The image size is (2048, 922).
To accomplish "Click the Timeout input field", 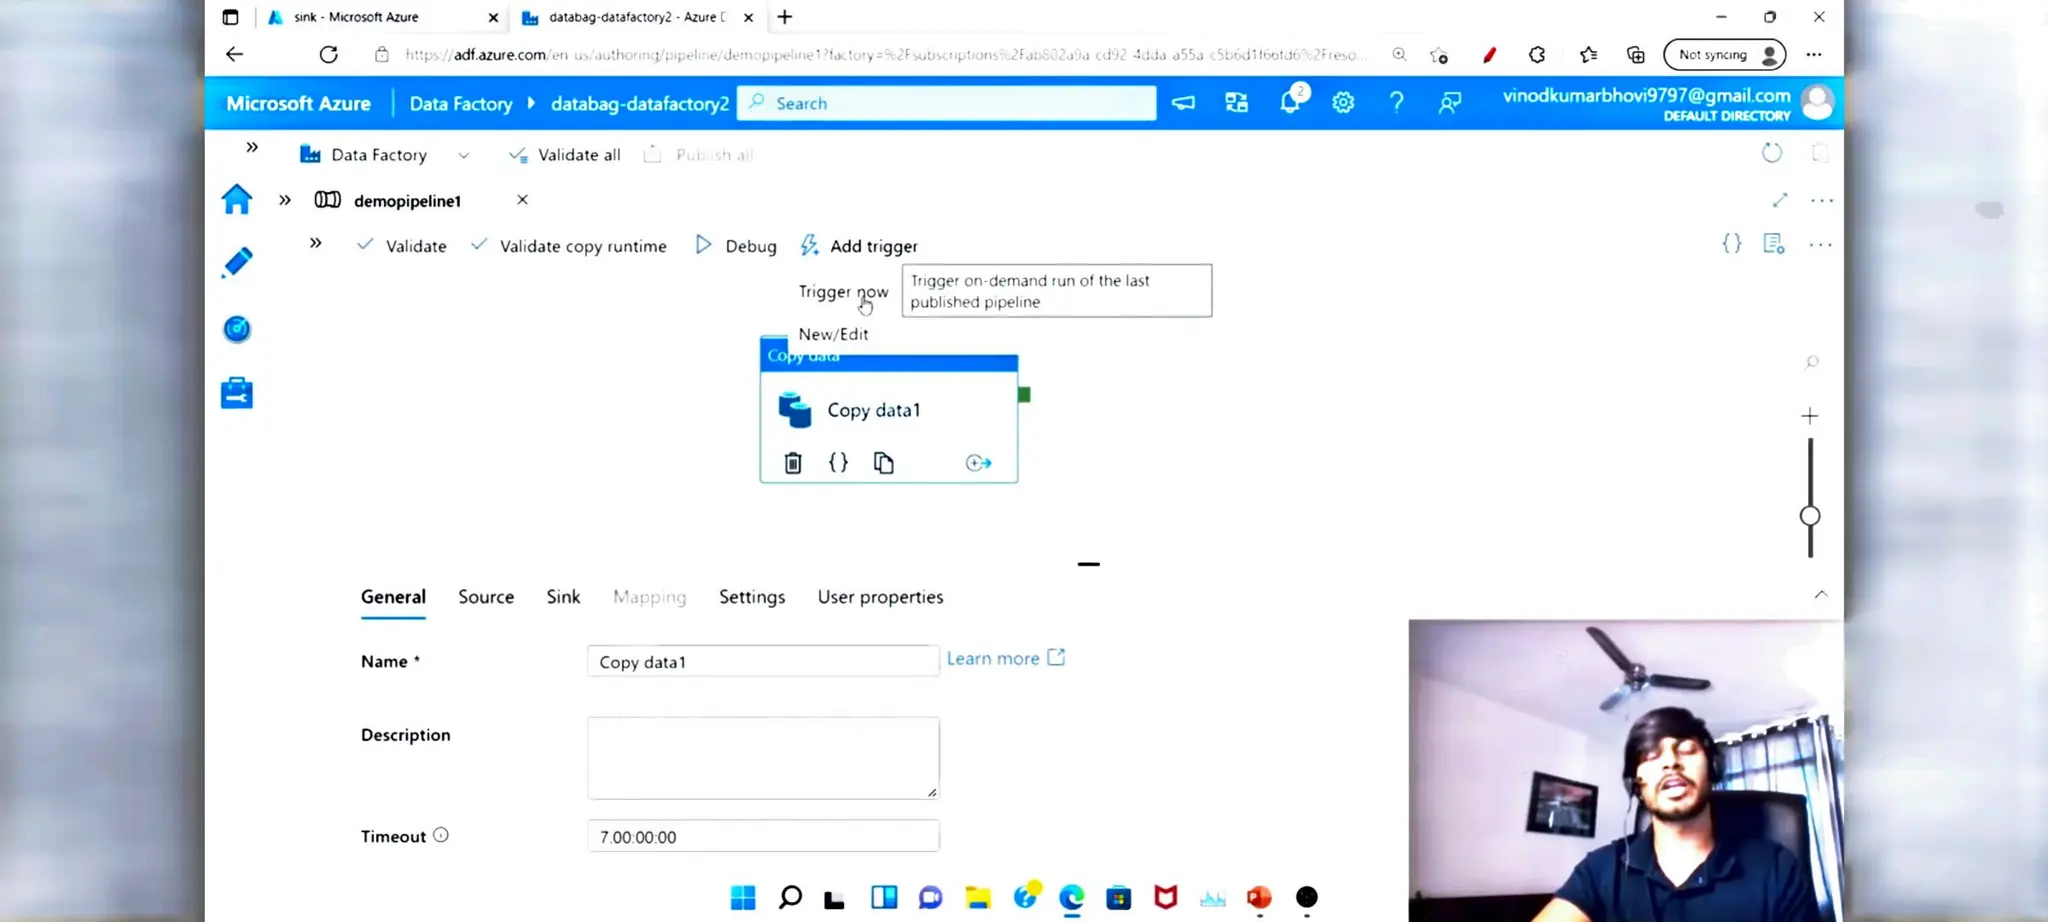I will point(763,836).
